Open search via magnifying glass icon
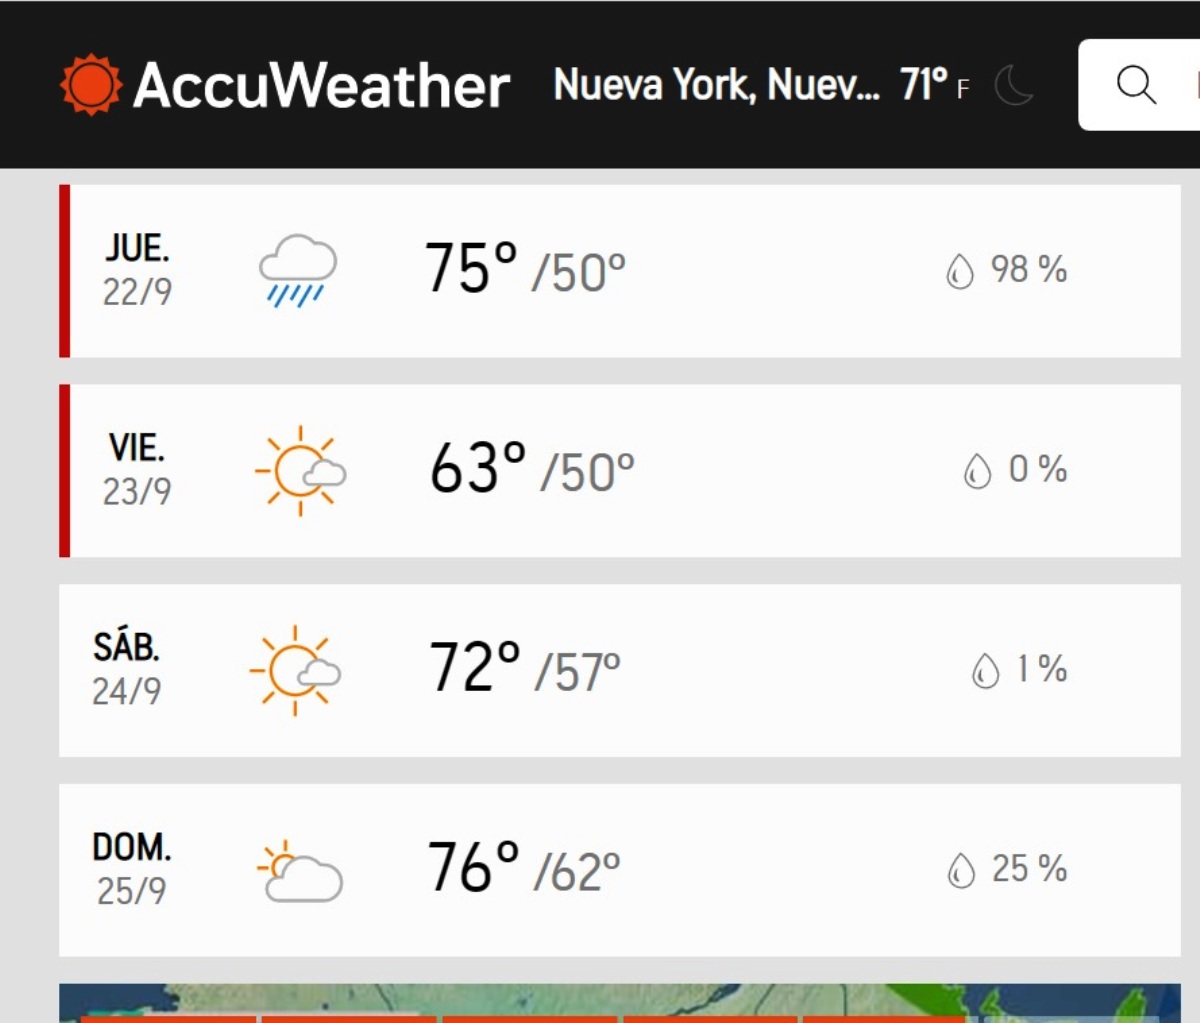The width and height of the screenshot is (1200, 1023). tap(1136, 85)
